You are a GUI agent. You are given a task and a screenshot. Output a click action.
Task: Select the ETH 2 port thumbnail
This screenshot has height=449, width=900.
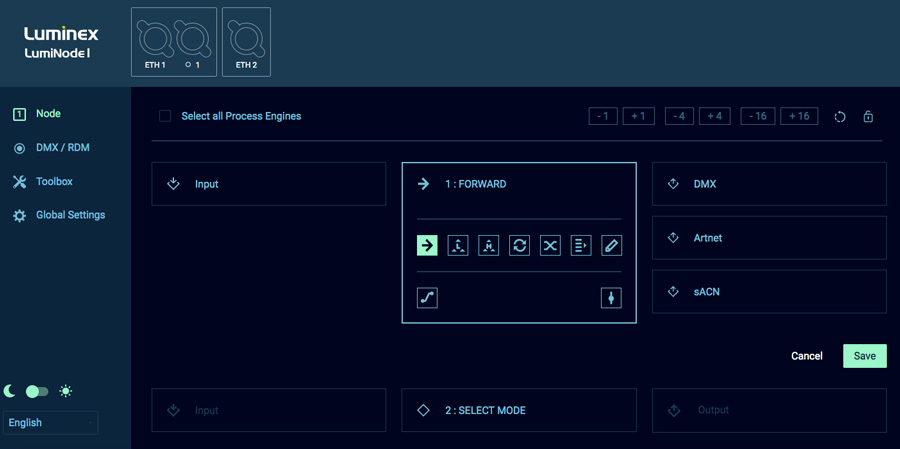pos(246,42)
